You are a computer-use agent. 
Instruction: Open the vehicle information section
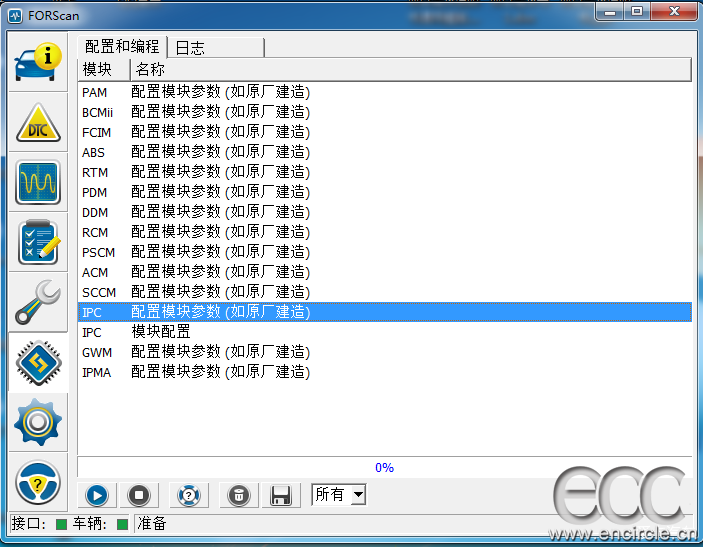point(38,62)
